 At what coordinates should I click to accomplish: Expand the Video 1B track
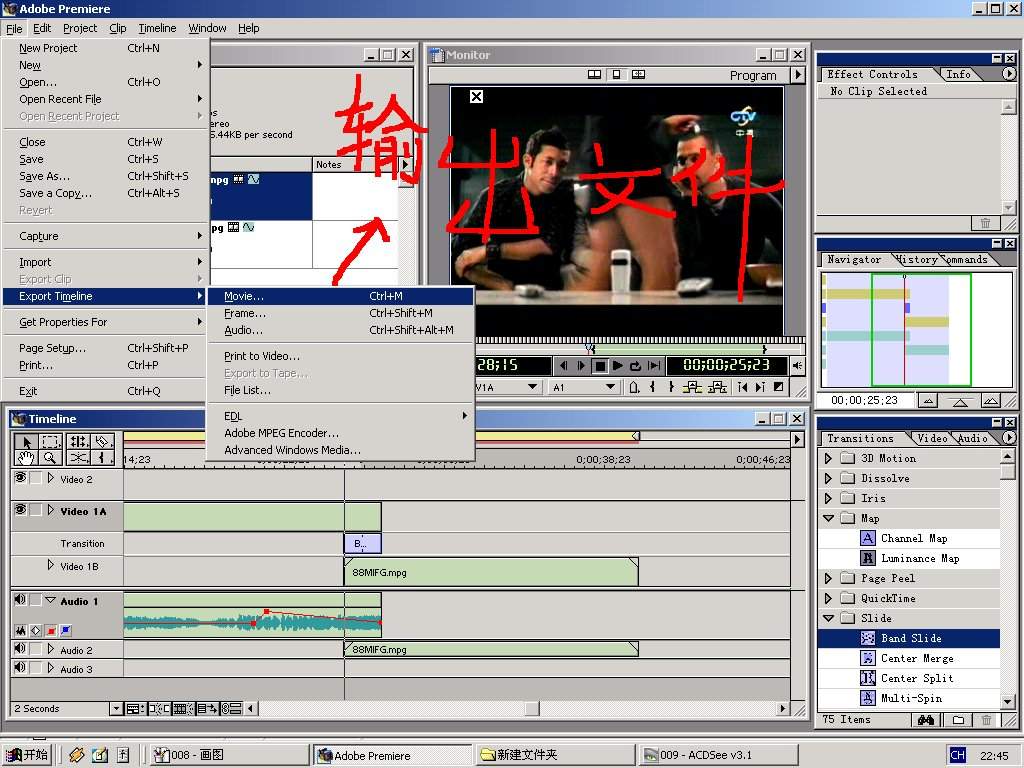51,565
